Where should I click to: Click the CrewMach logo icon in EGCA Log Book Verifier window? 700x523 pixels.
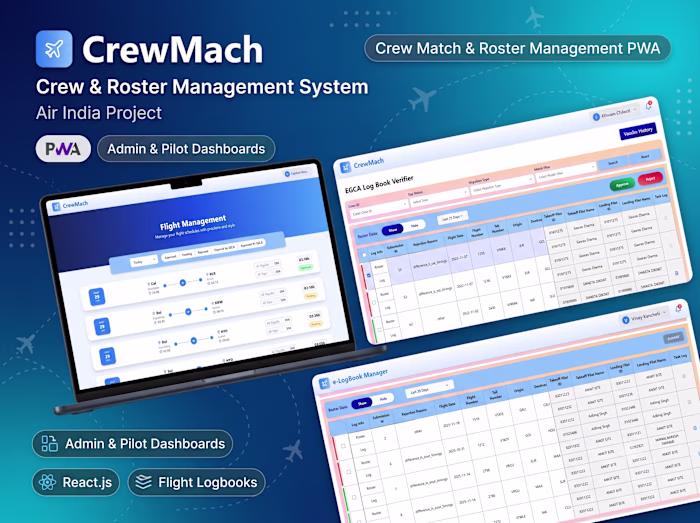(346, 167)
